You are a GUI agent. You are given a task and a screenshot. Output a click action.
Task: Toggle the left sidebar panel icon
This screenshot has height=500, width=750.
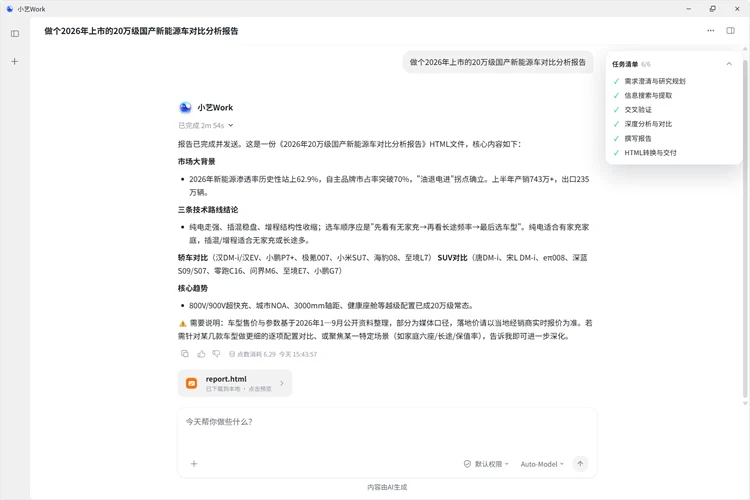[x=15, y=33]
